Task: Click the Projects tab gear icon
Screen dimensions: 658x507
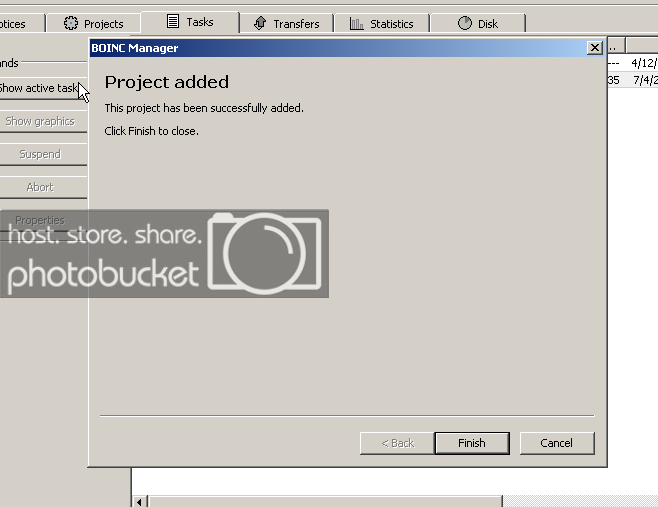Action: tap(71, 23)
